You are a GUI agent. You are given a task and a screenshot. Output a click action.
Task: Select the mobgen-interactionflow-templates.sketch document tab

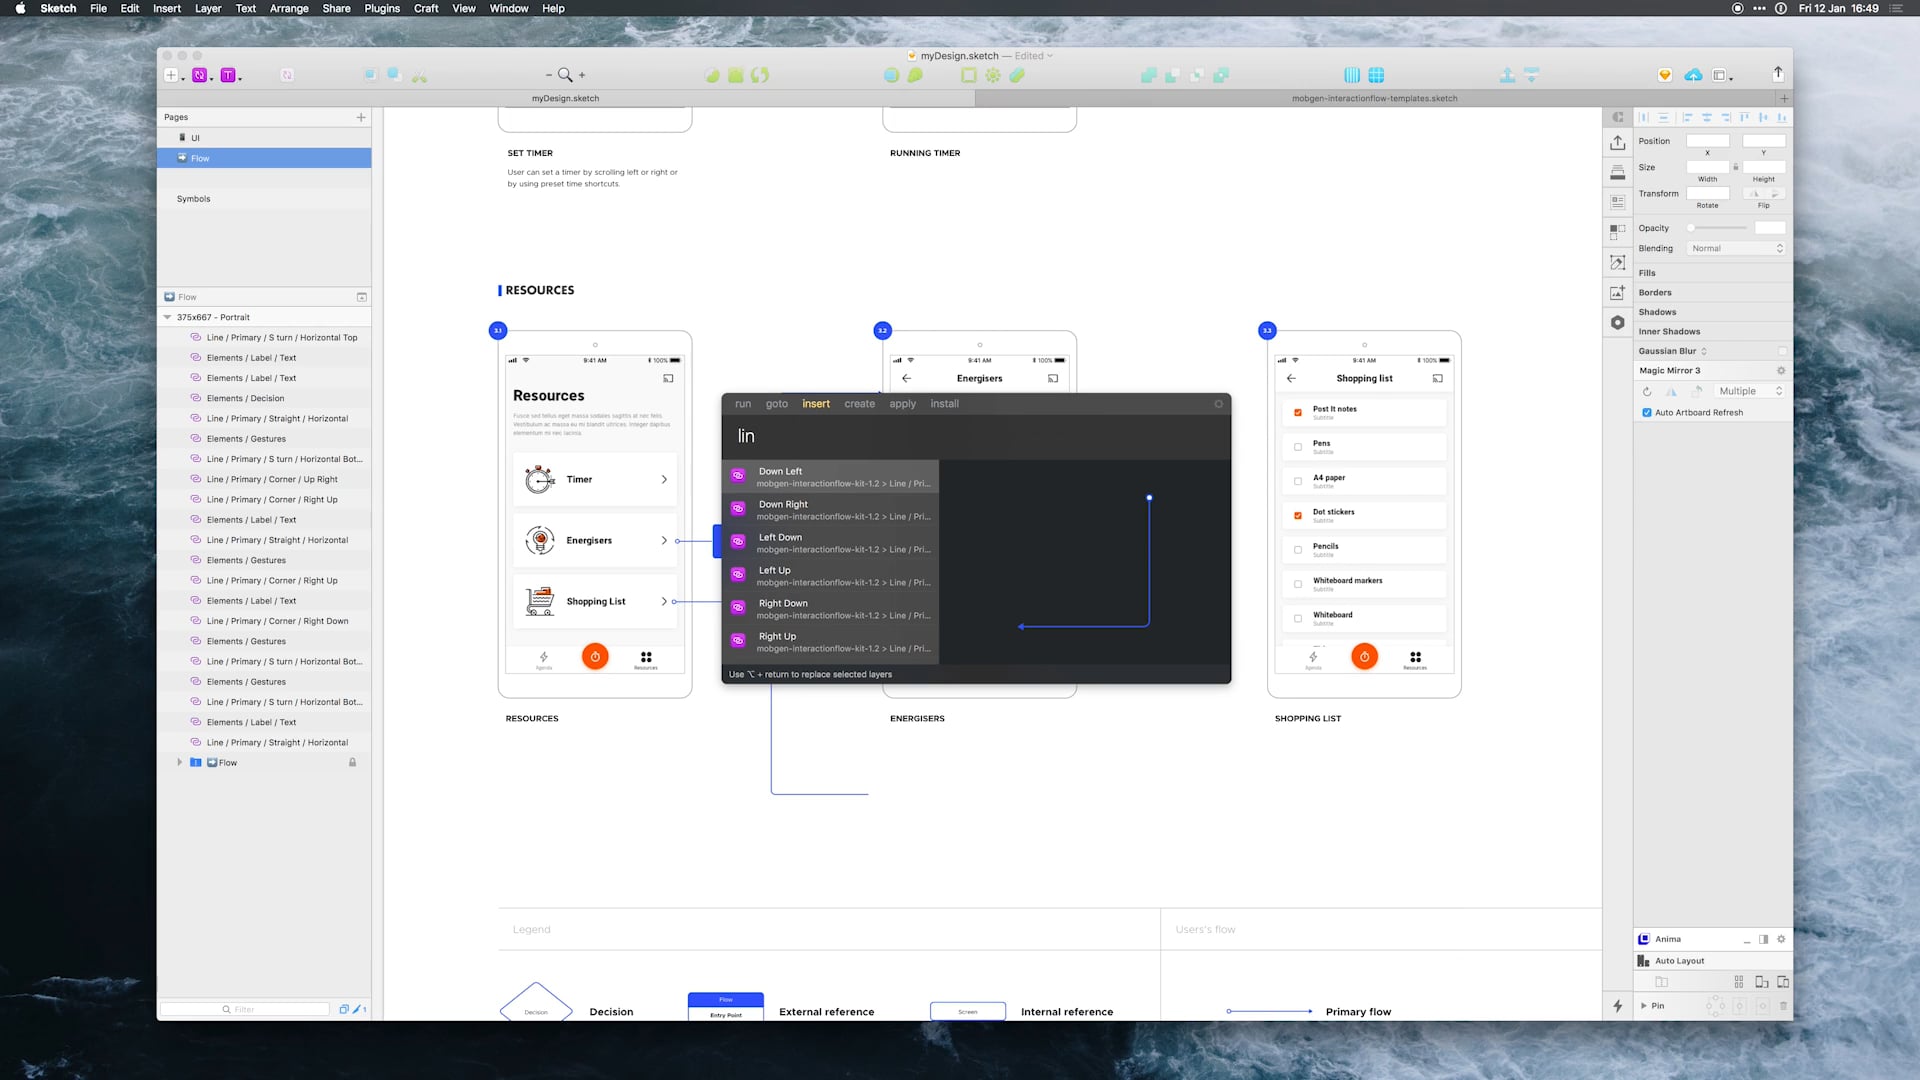[x=1375, y=98]
